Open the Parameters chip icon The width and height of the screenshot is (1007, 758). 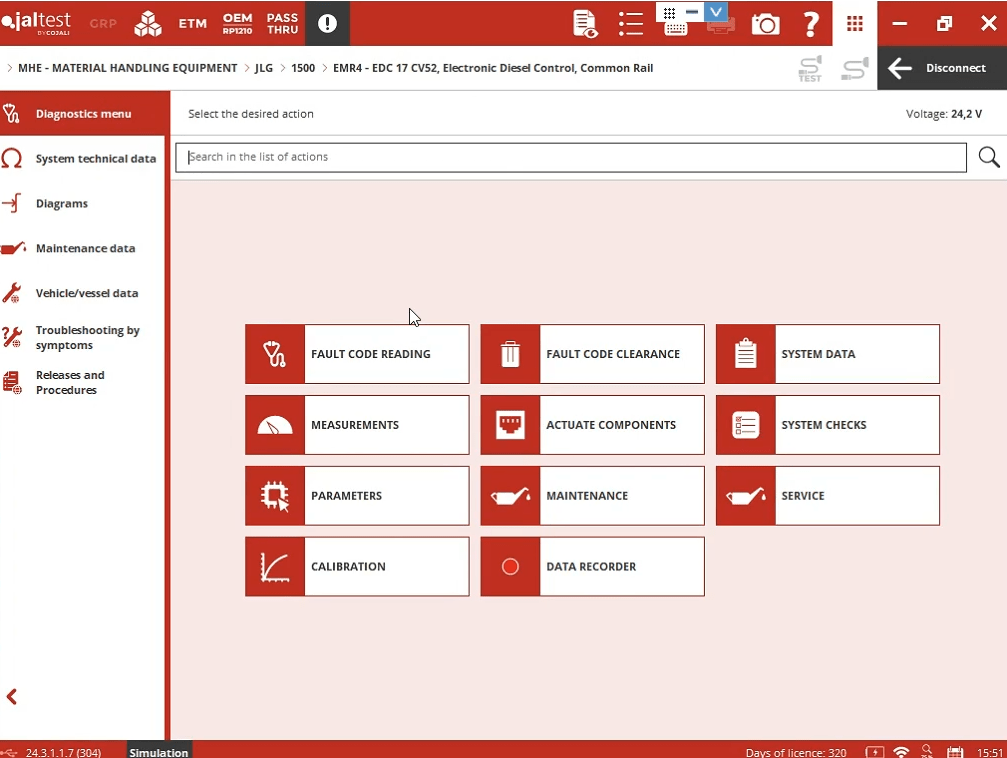(275, 496)
